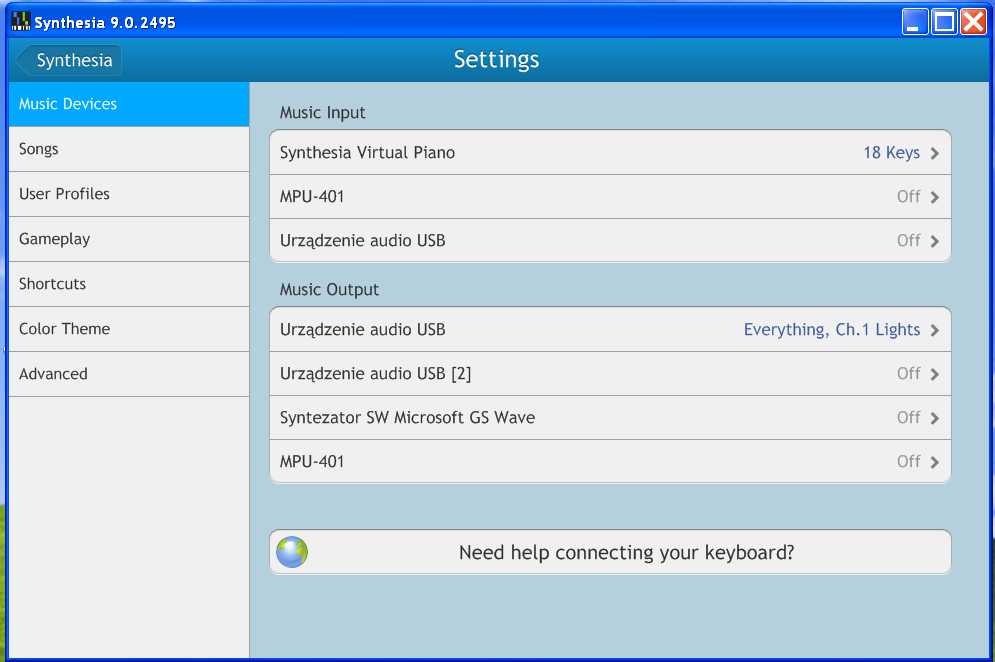The width and height of the screenshot is (995, 662).
Task: Expand the Music Output MPU-401 chevron
Action: click(x=935, y=462)
